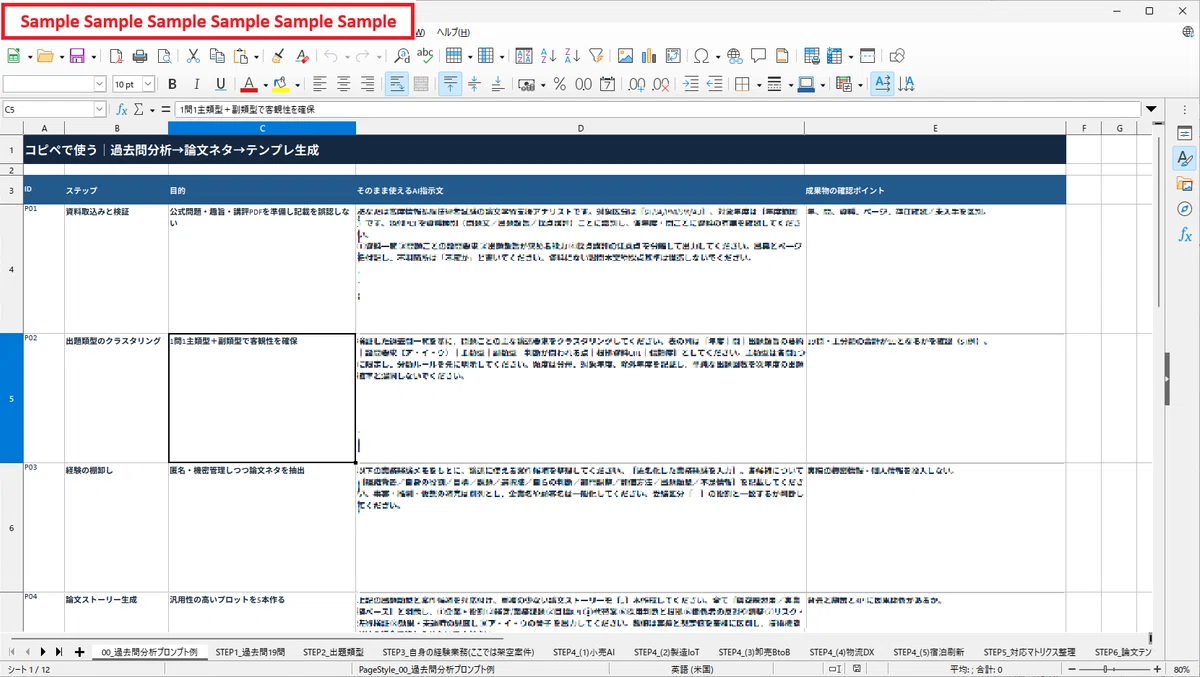1200x677 pixels.
Task: Click the Clear Direct Formatting icon
Action: [x=301, y=56]
